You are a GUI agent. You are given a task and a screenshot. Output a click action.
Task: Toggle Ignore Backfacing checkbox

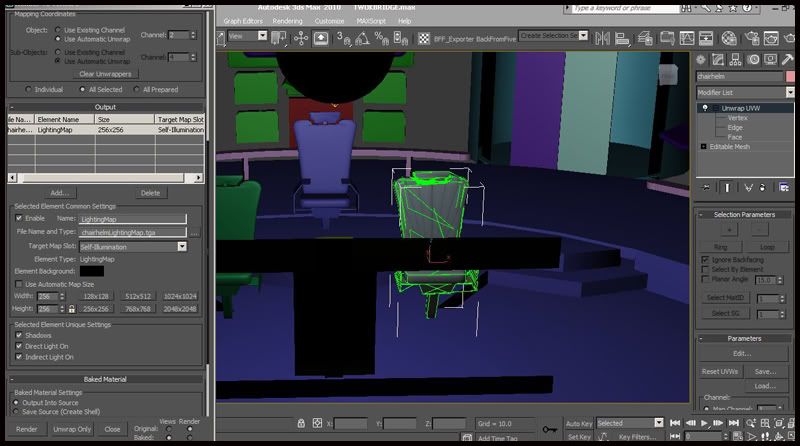705,260
